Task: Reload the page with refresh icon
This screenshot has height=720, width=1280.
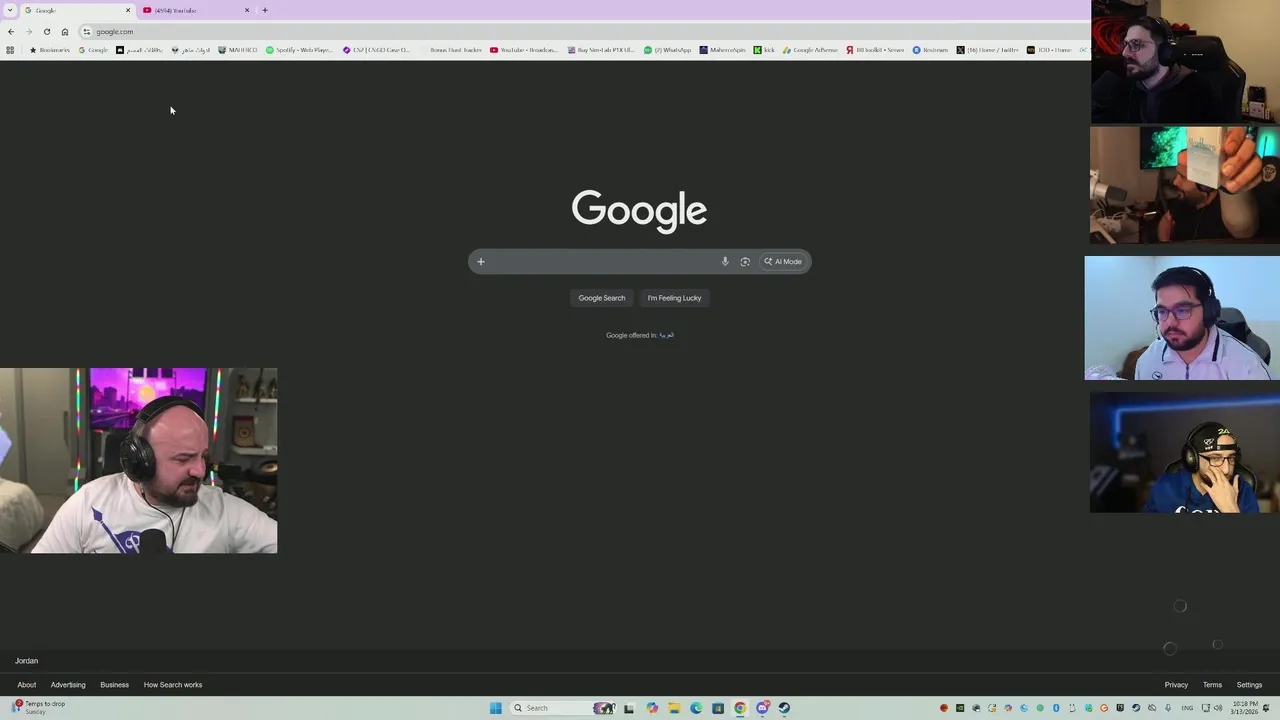Action: (x=47, y=32)
